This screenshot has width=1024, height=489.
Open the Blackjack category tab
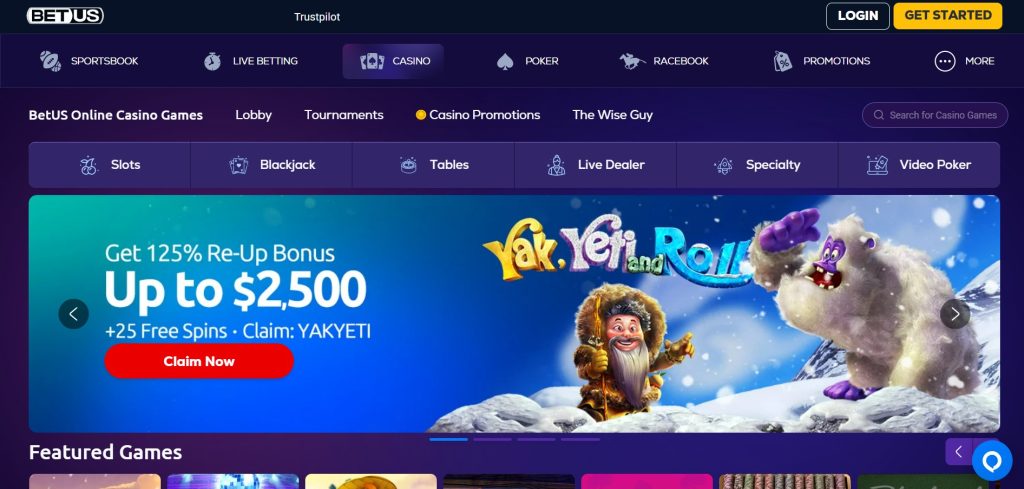tap(271, 165)
